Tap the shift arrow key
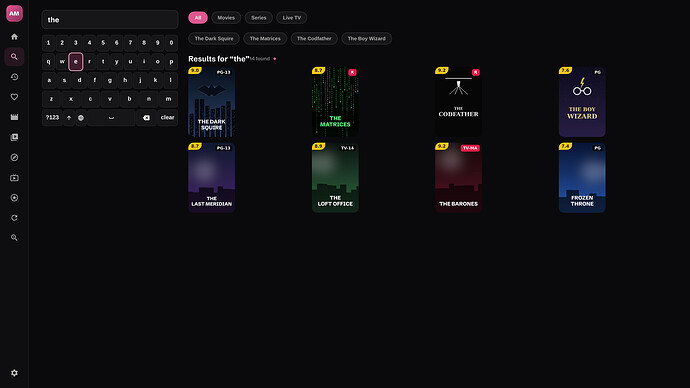Screen dimensions: 690x388 (x=69, y=118)
